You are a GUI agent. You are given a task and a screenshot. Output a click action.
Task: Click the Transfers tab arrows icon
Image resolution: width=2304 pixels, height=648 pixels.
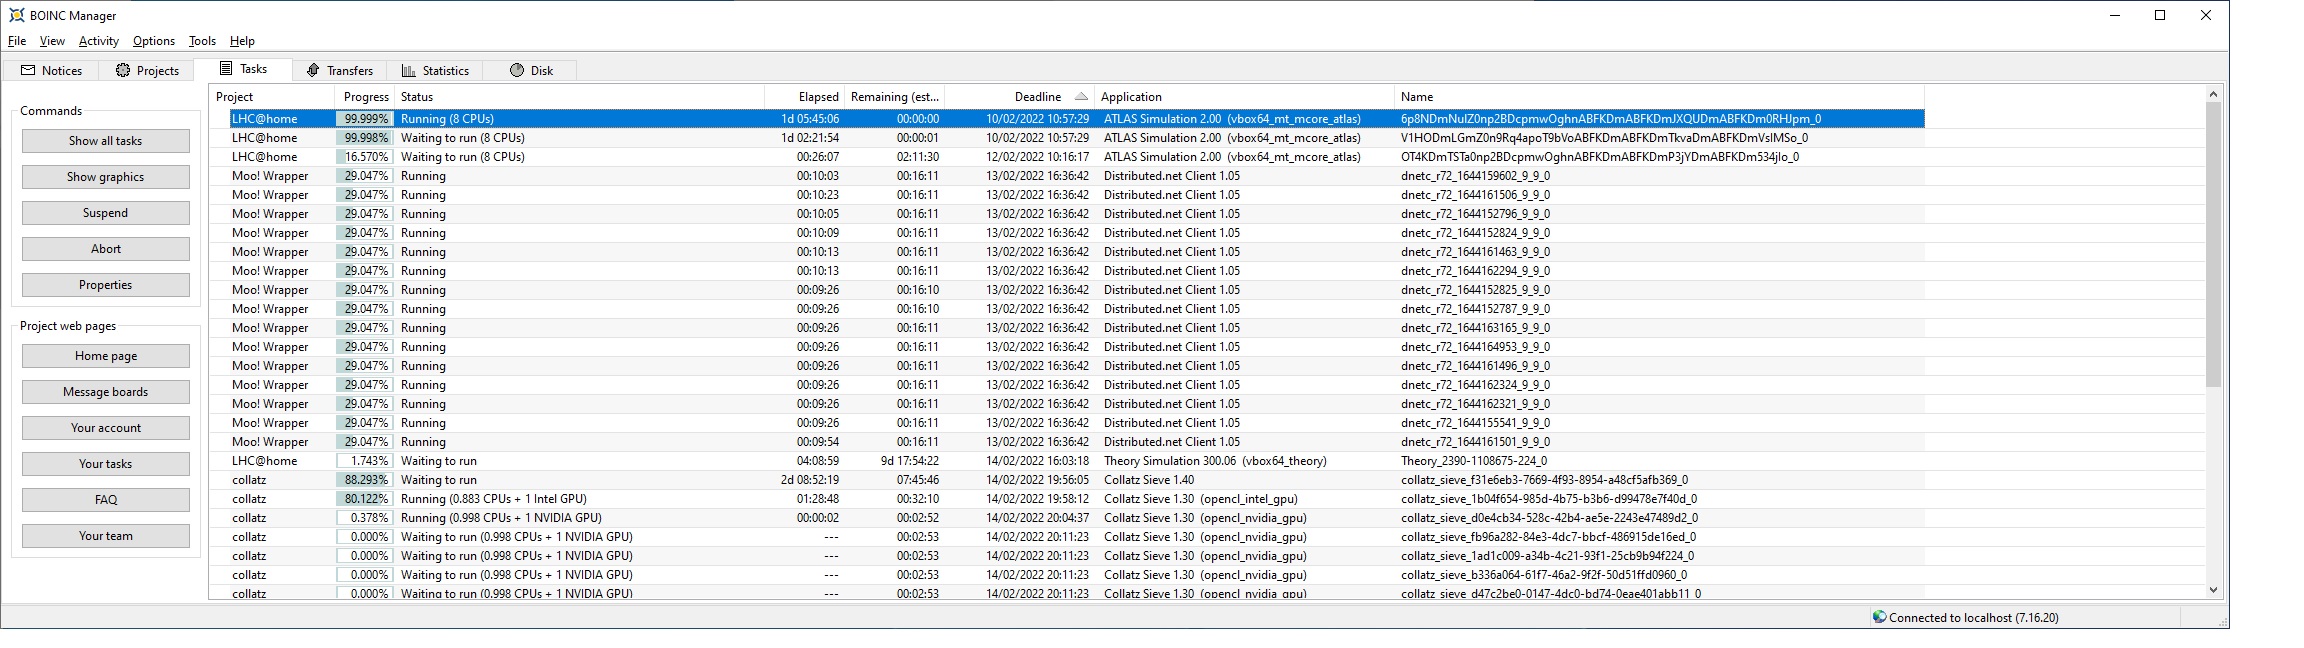click(x=313, y=70)
